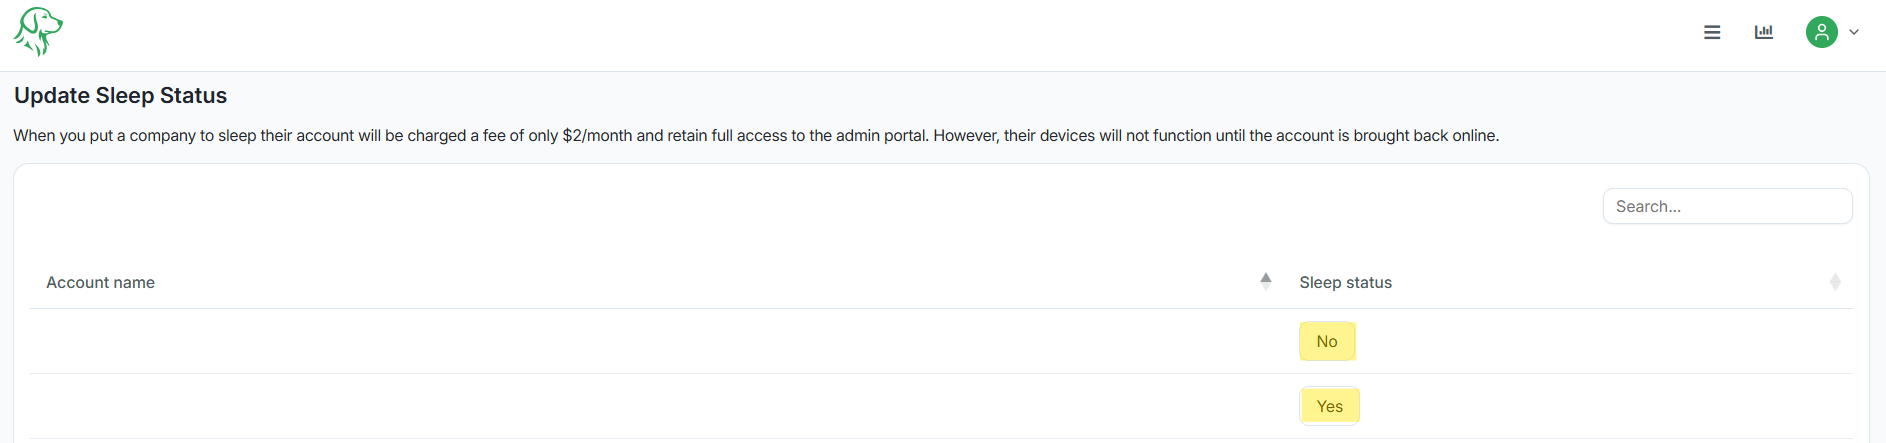
Task: Toggle the yellow "Yes" sleep status badge
Action: pyautogui.click(x=1329, y=406)
